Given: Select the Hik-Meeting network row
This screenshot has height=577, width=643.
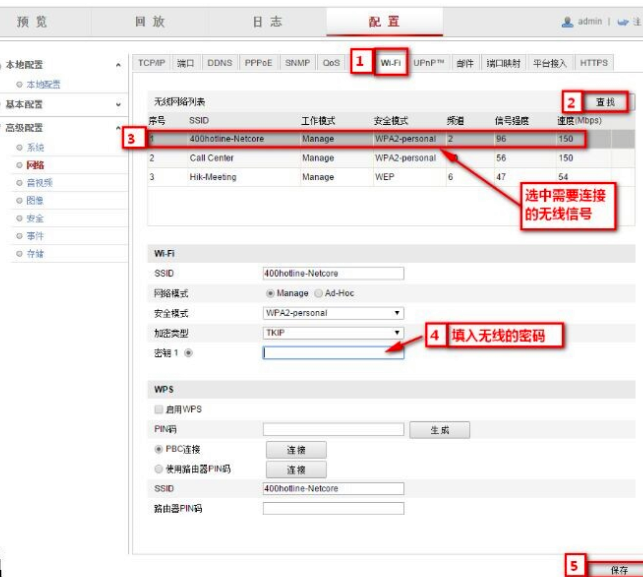Looking at the screenshot, I should pos(391,177).
